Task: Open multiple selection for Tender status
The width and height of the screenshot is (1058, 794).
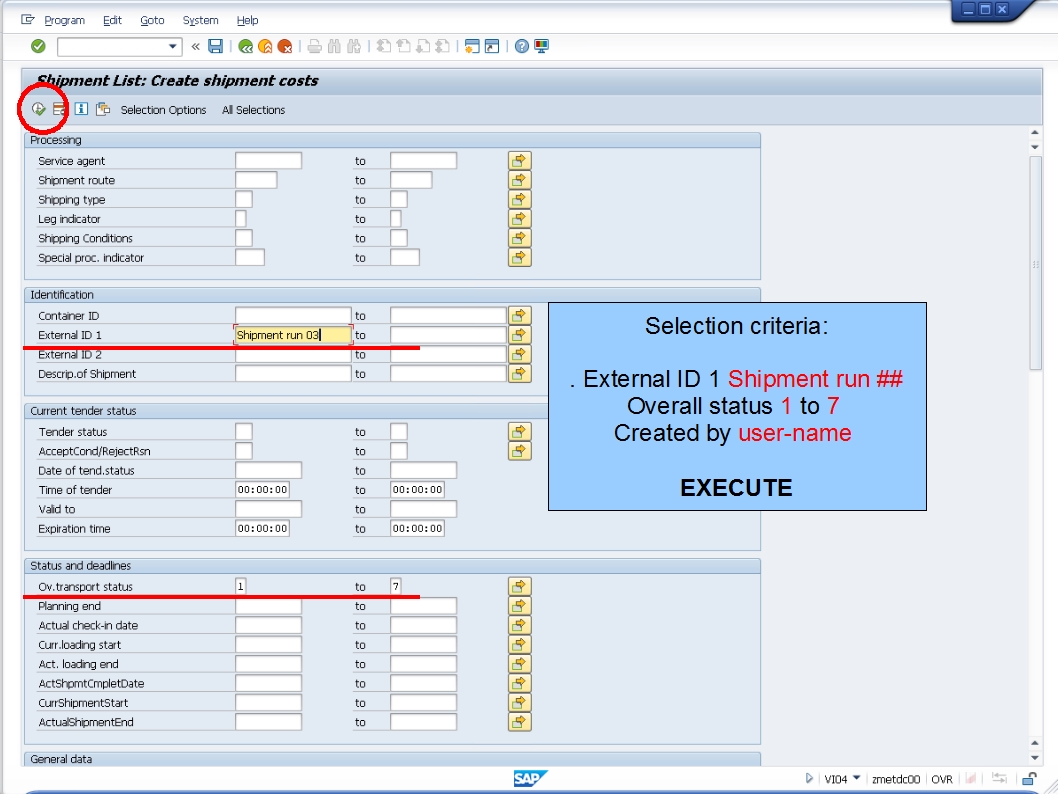Action: [520, 432]
